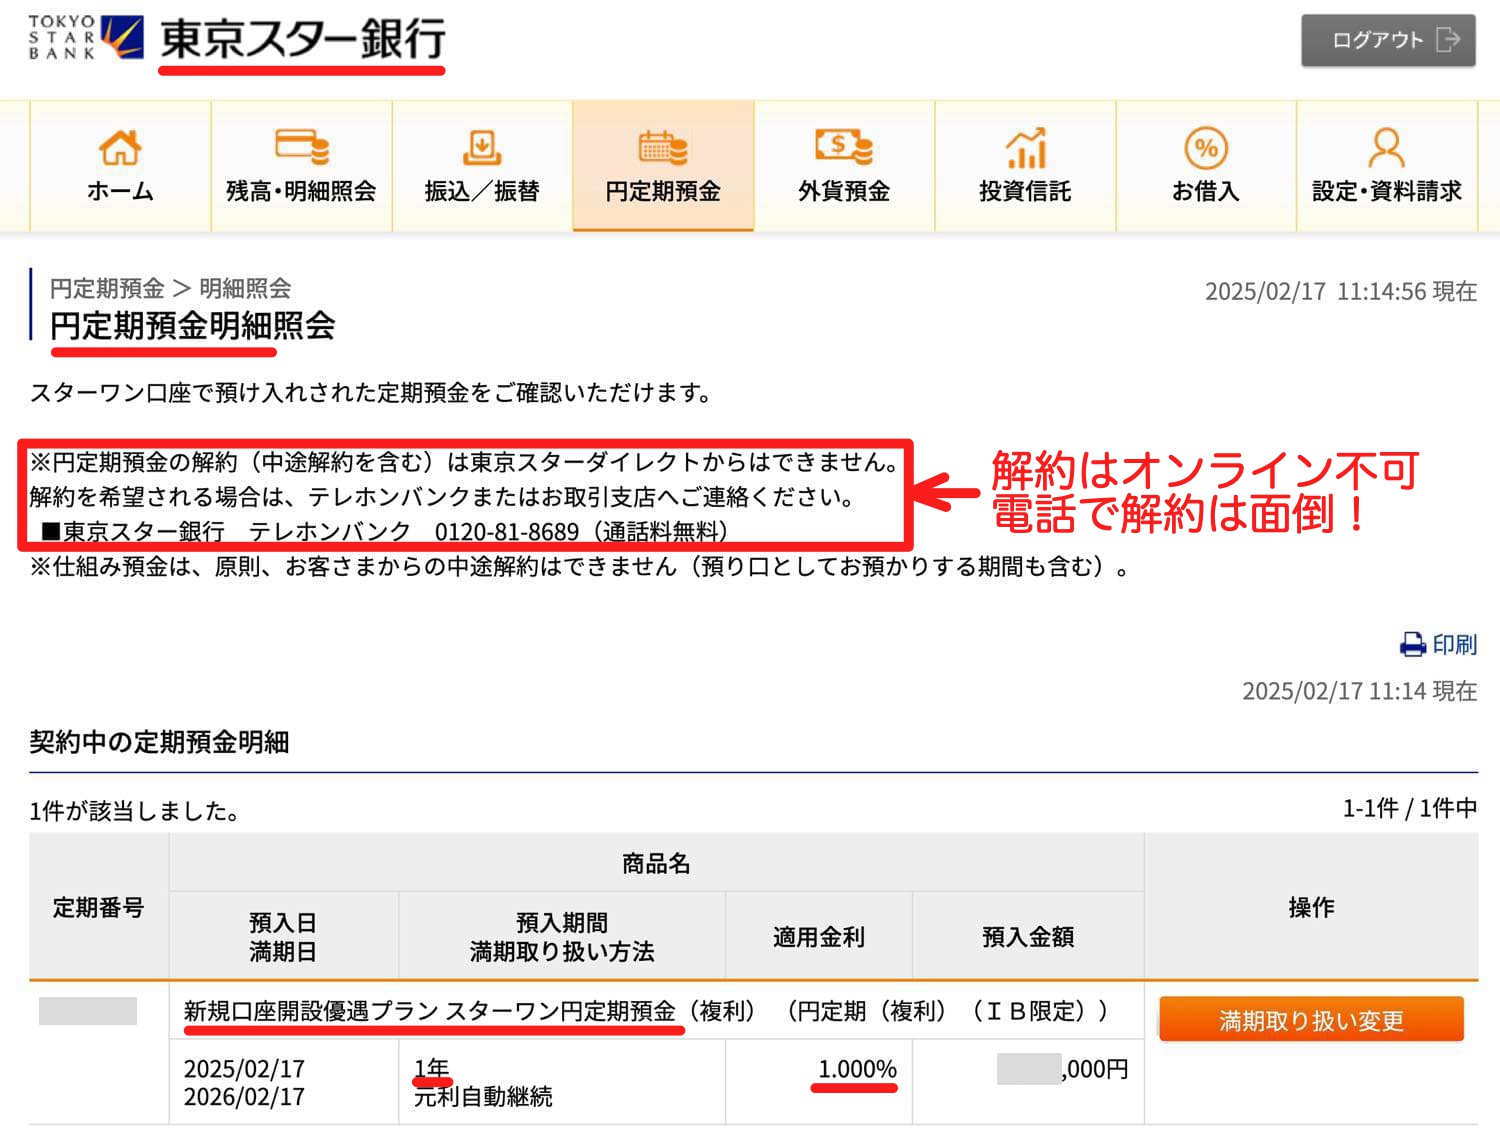Click the 円定期預金 breadcrumb link
Viewport: 1500px width, 1139px height.
(107, 289)
